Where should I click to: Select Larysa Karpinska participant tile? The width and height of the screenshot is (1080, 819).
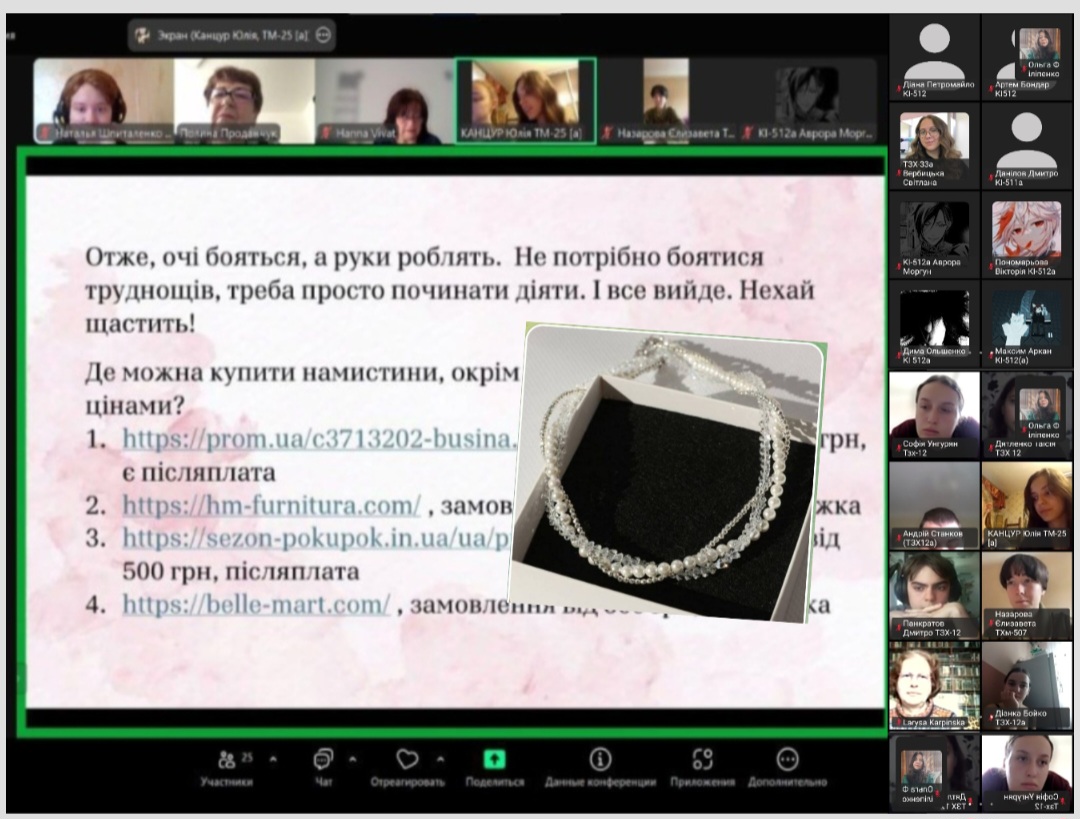[x=935, y=685]
